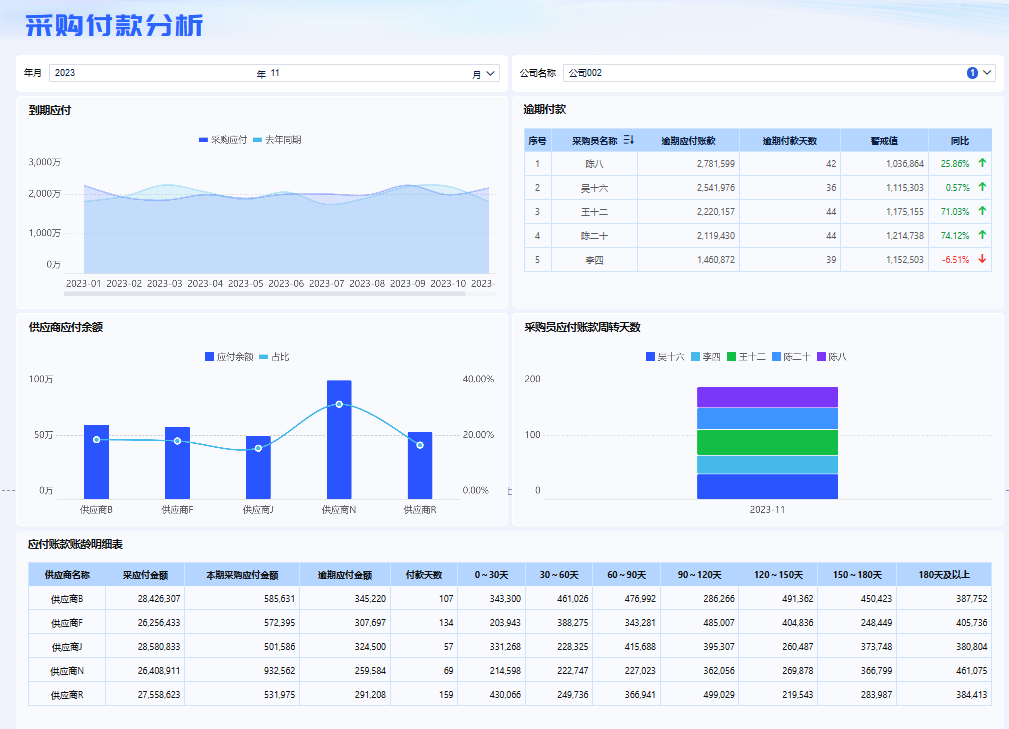Click the 供应商R bar

[x=420, y=465]
